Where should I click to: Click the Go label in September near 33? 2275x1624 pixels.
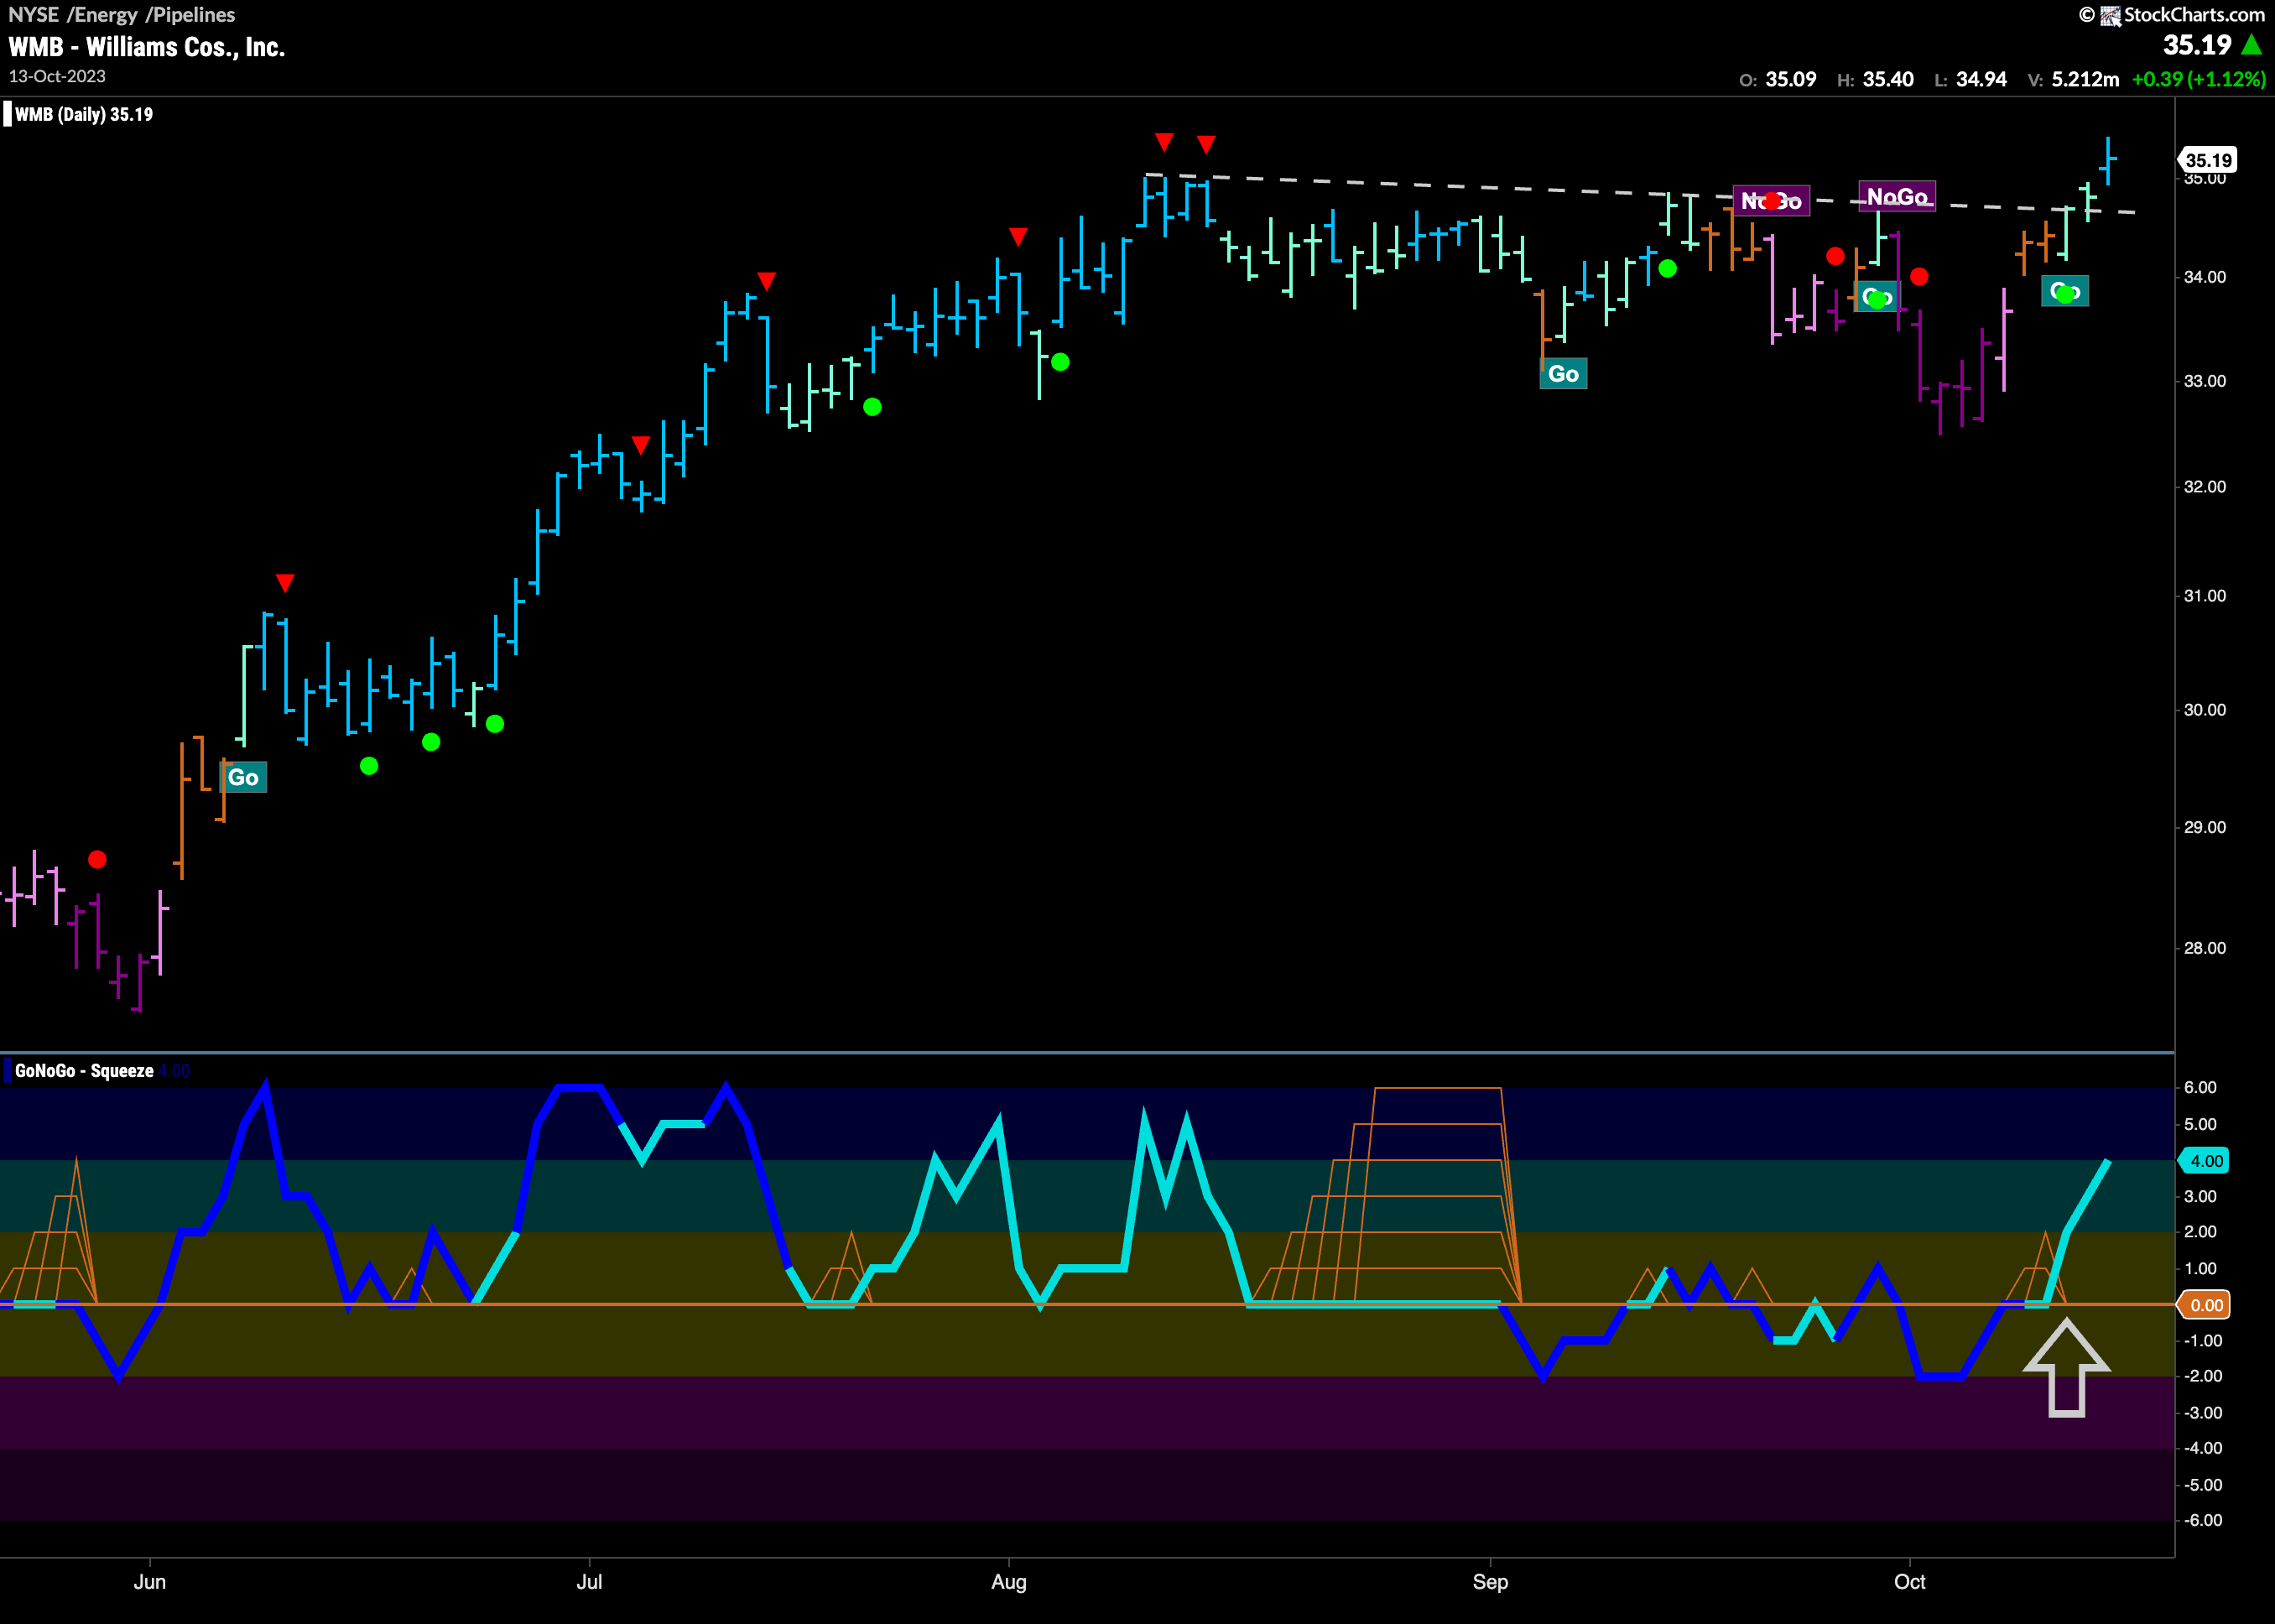point(1563,374)
